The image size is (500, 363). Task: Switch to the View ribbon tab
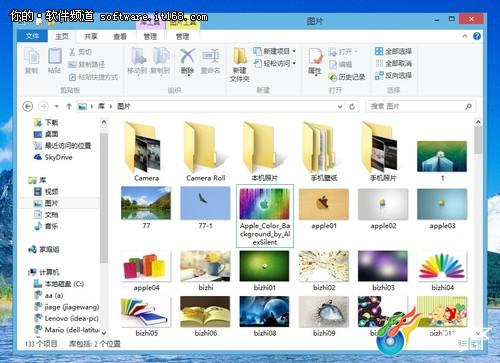(120, 36)
